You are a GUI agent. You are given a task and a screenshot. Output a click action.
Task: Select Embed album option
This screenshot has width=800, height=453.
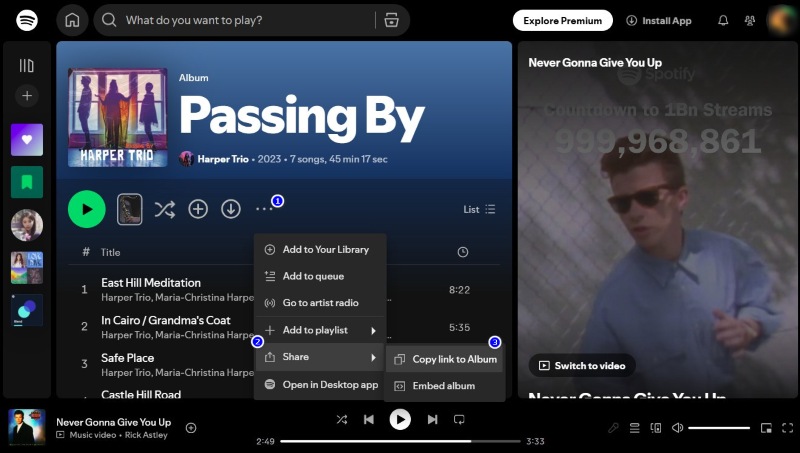[x=445, y=386]
